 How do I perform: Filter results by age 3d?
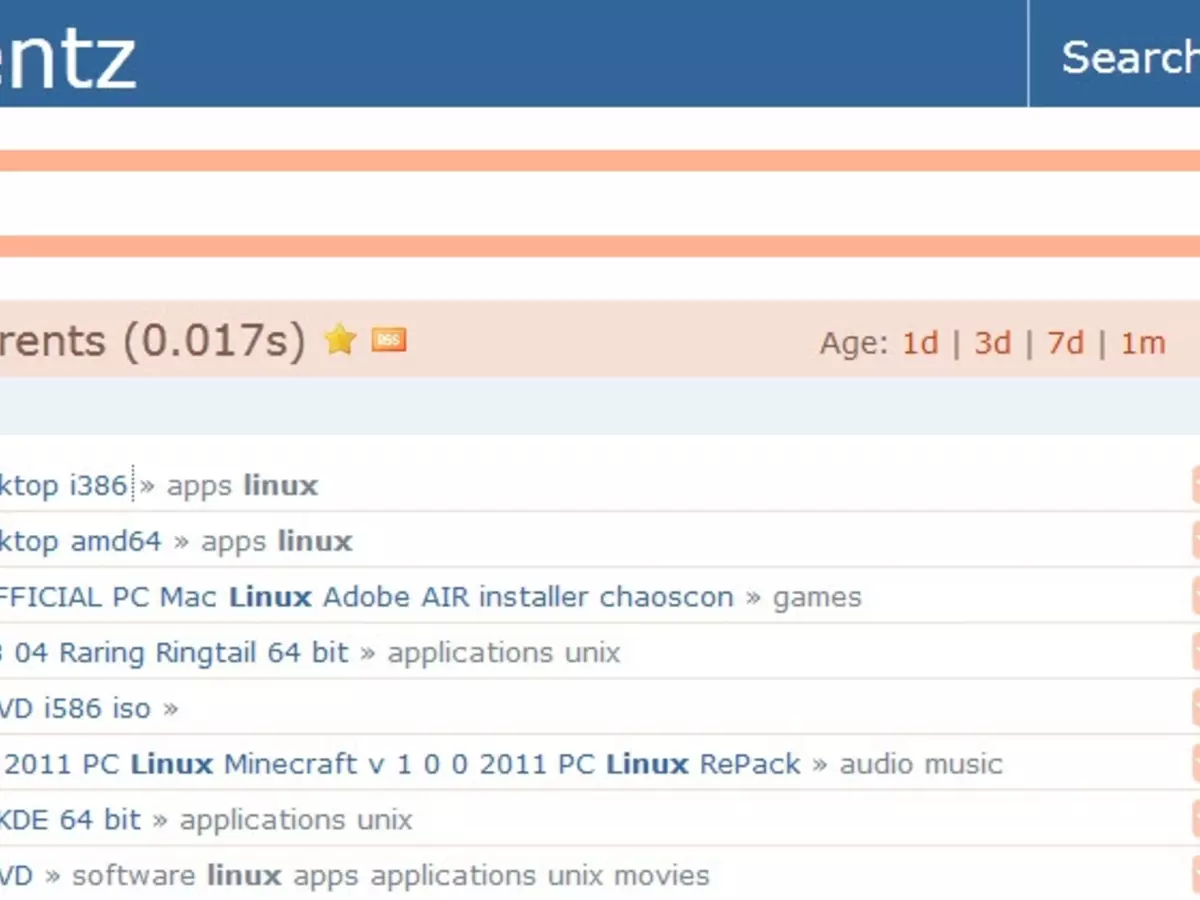[992, 343]
